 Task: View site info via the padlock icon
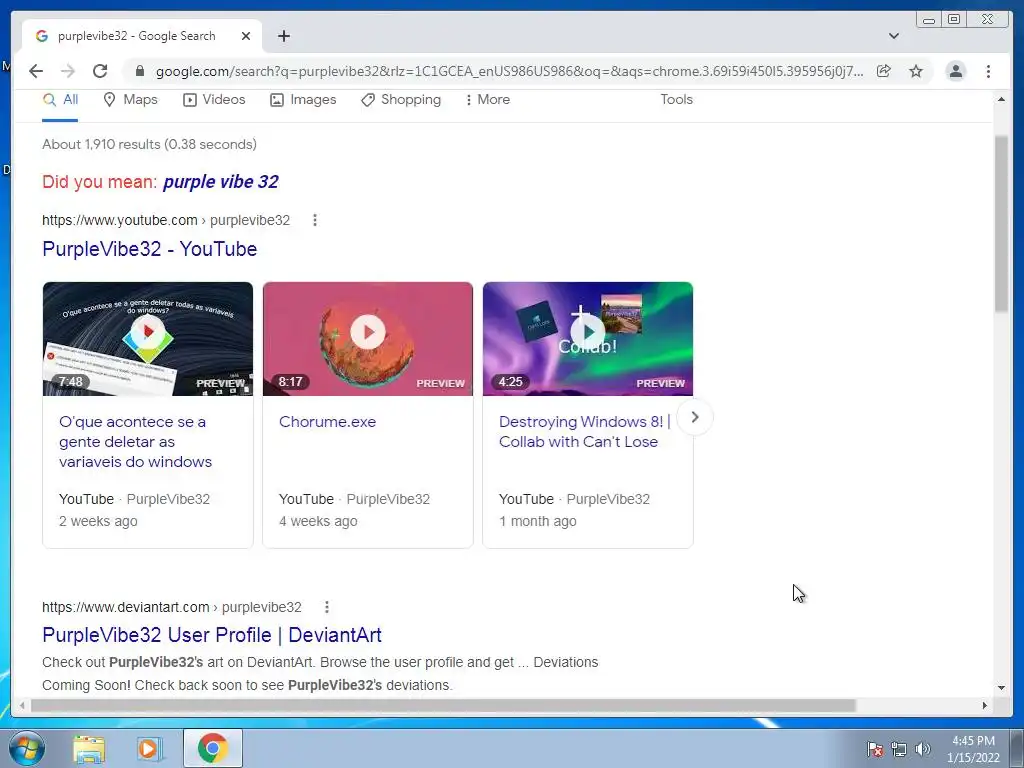point(139,71)
